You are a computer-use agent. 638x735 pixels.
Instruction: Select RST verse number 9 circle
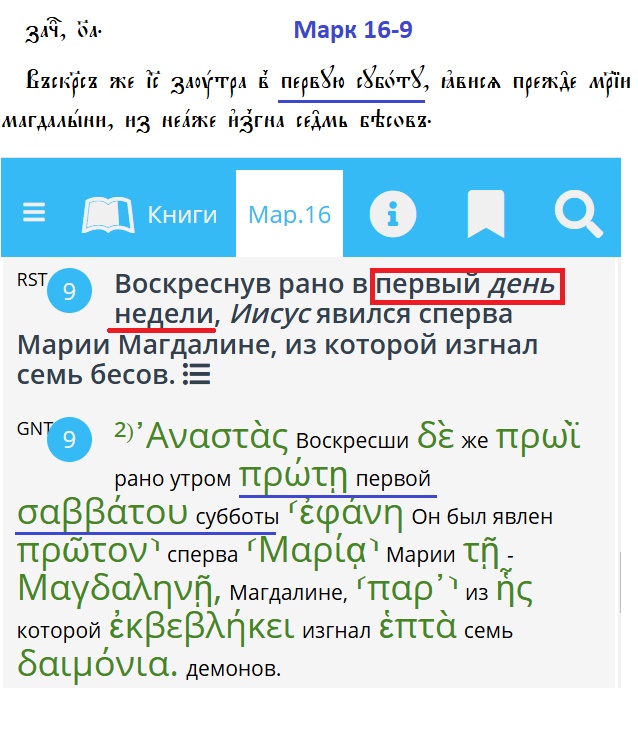pyautogui.click(x=69, y=291)
